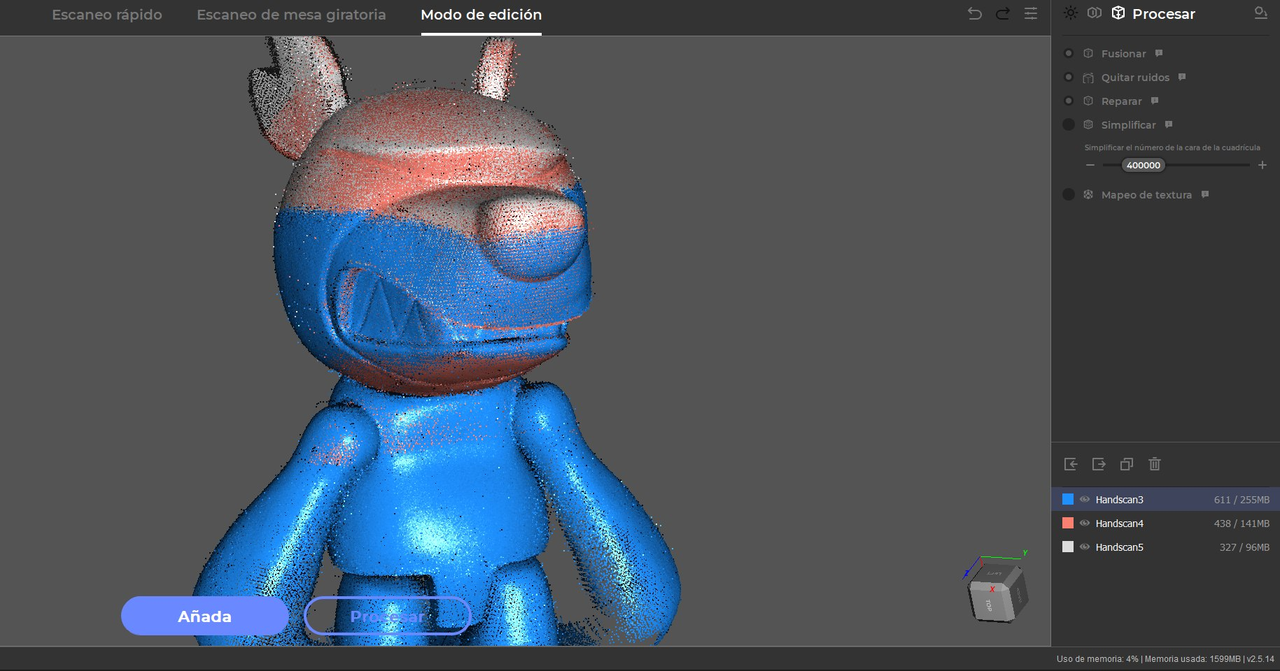Click the Procesar button below the model
This screenshot has width=1280, height=671.
[387, 616]
